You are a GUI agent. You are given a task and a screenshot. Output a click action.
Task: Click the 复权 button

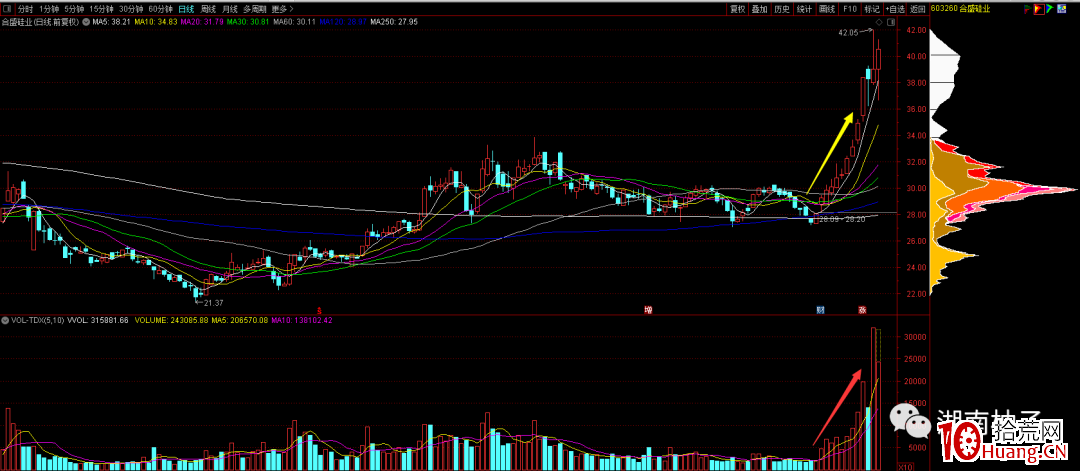738,9
